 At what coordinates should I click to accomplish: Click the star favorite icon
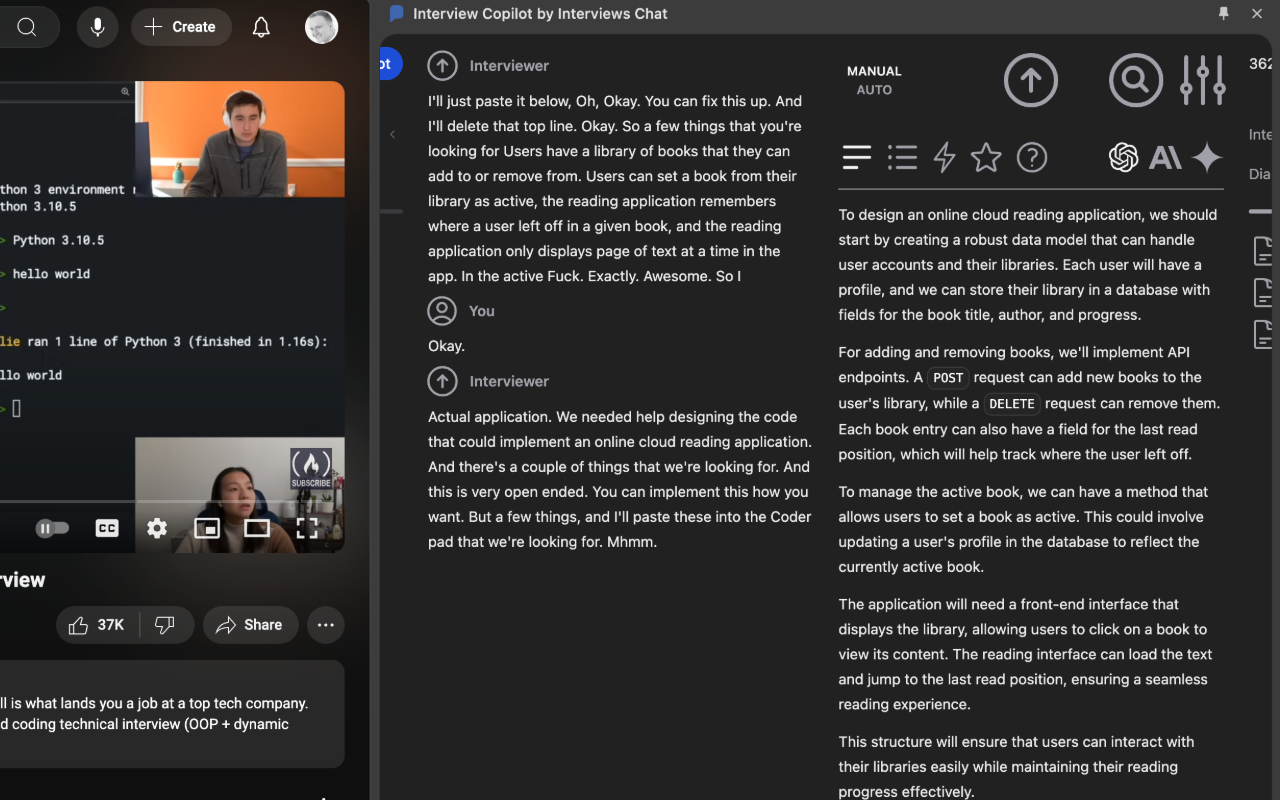(x=986, y=157)
